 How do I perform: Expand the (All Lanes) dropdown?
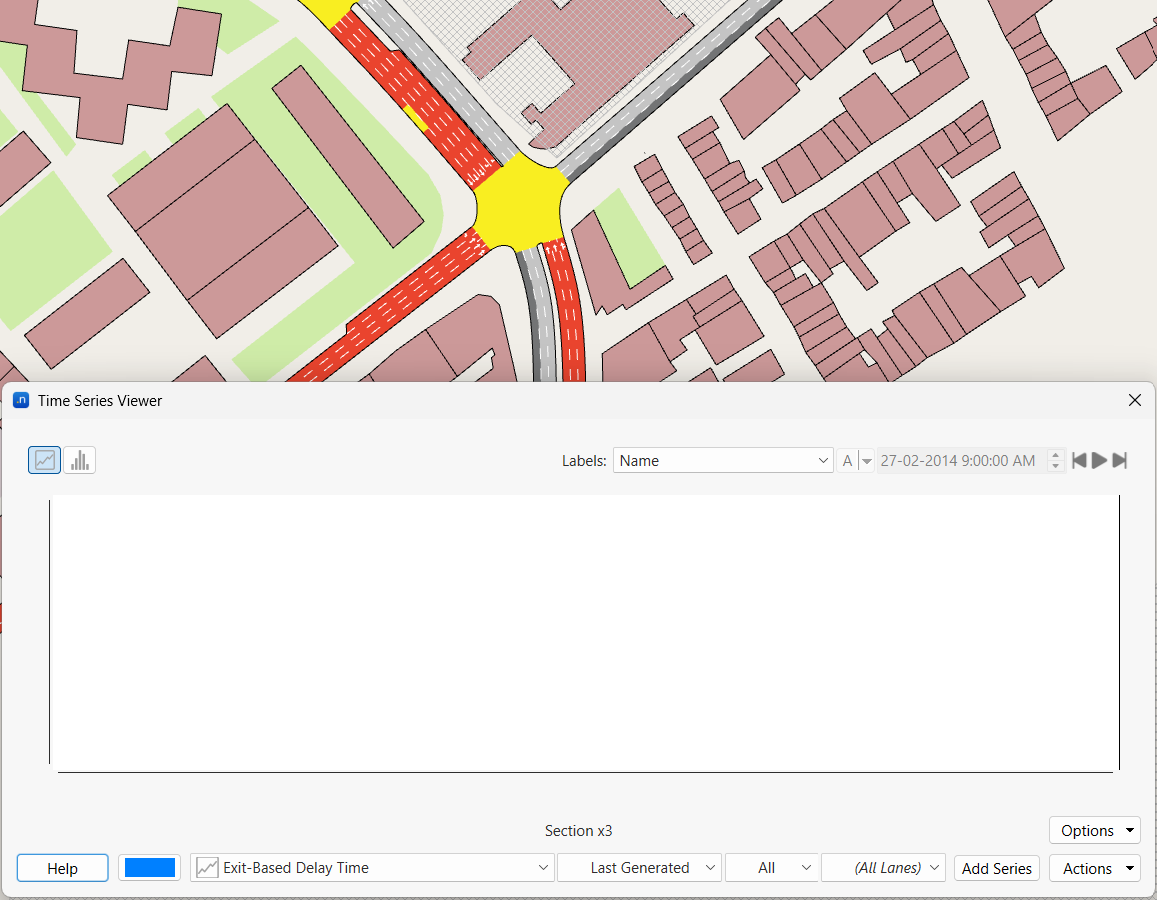pyautogui.click(x=883, y=868)
